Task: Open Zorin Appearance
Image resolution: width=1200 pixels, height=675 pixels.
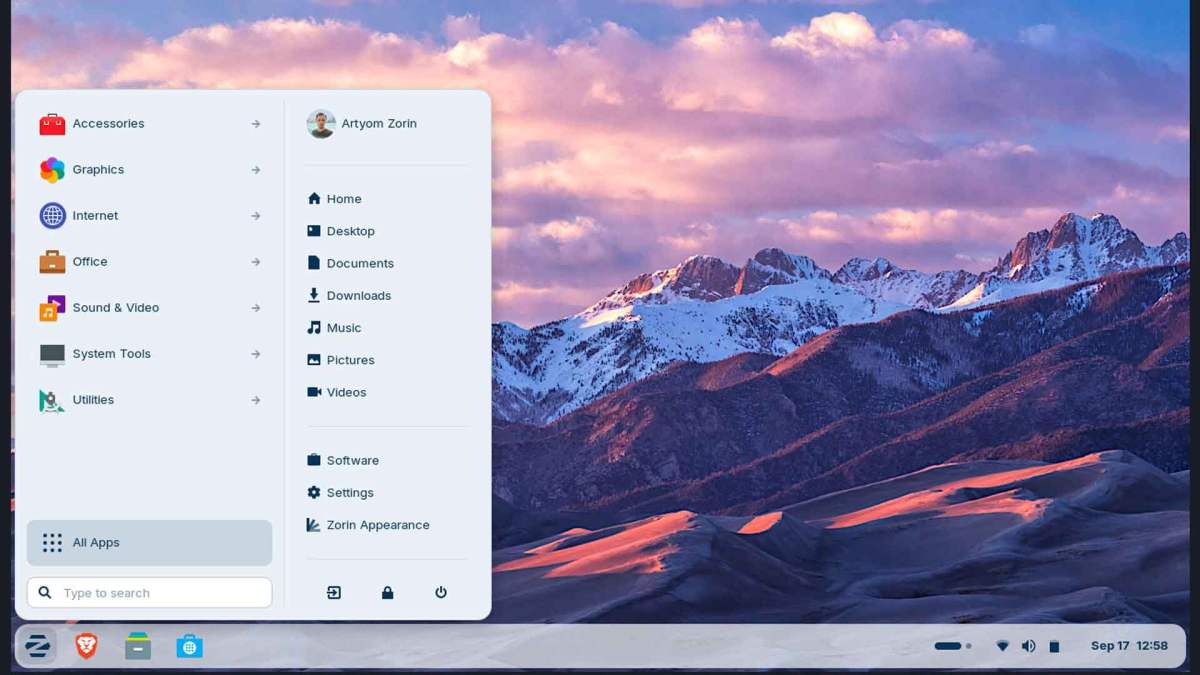Action: coord(377,525)
